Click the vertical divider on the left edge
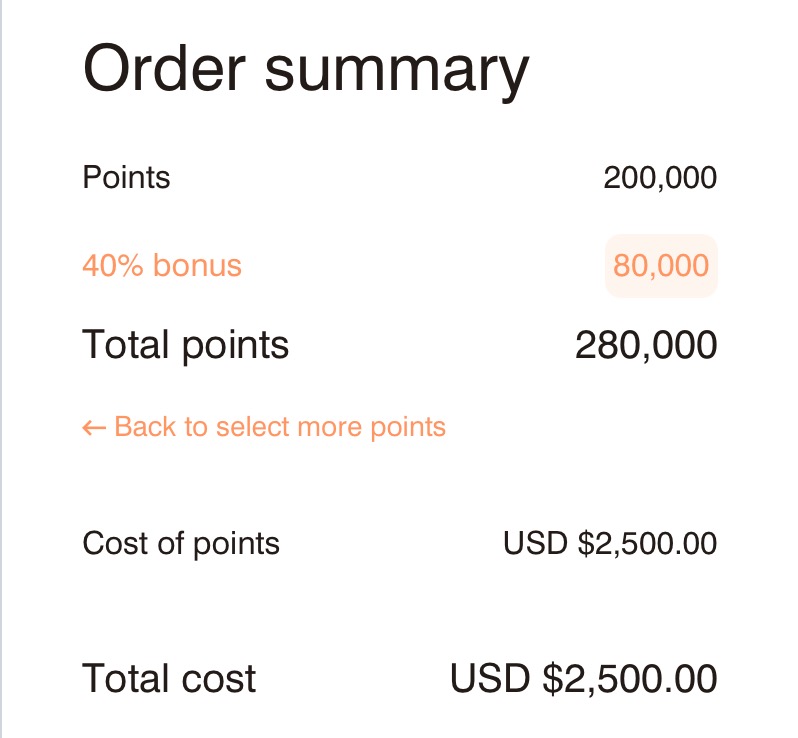Viewport: 798px width, 738px height. pyautogui.click(x=2, y=369)
